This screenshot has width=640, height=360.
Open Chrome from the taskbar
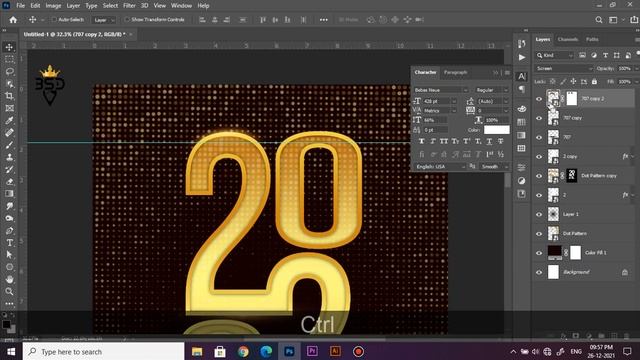243,351
